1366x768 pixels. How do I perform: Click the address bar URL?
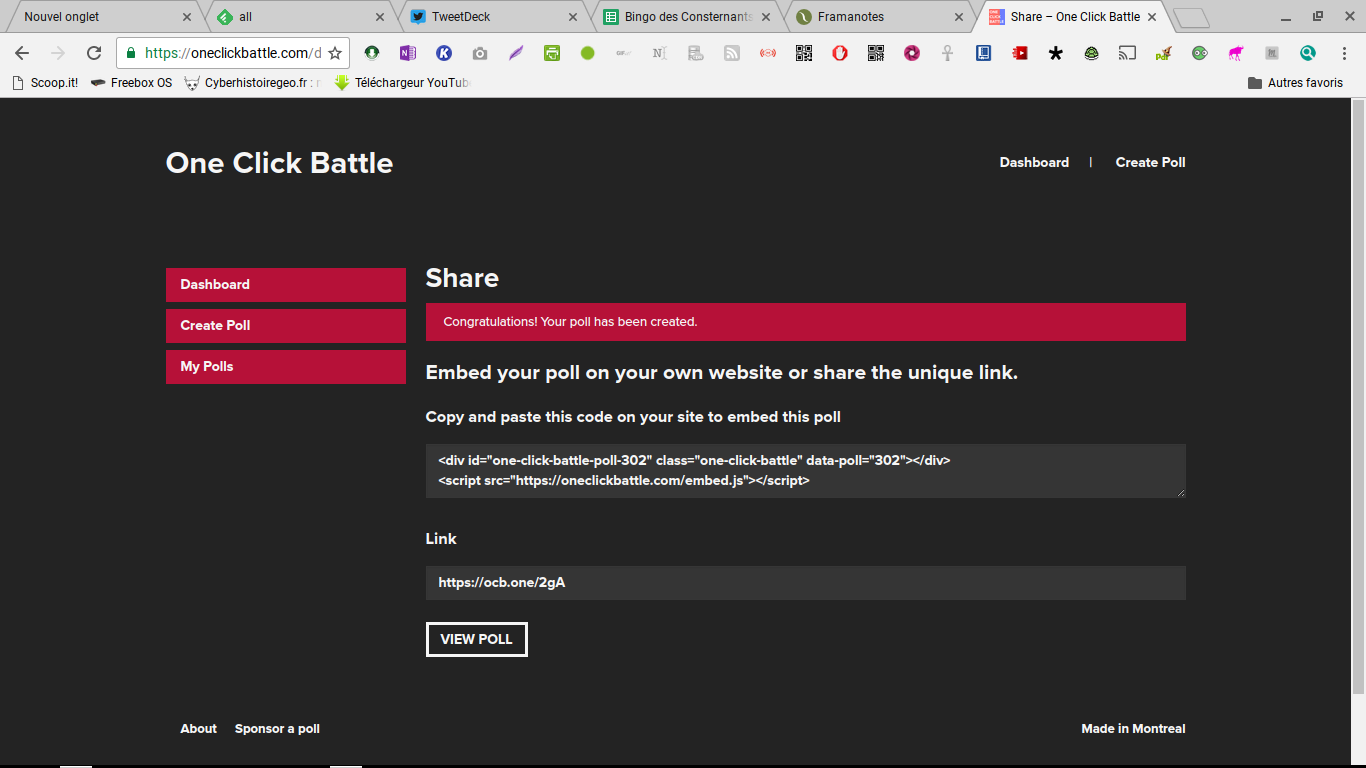233,53
